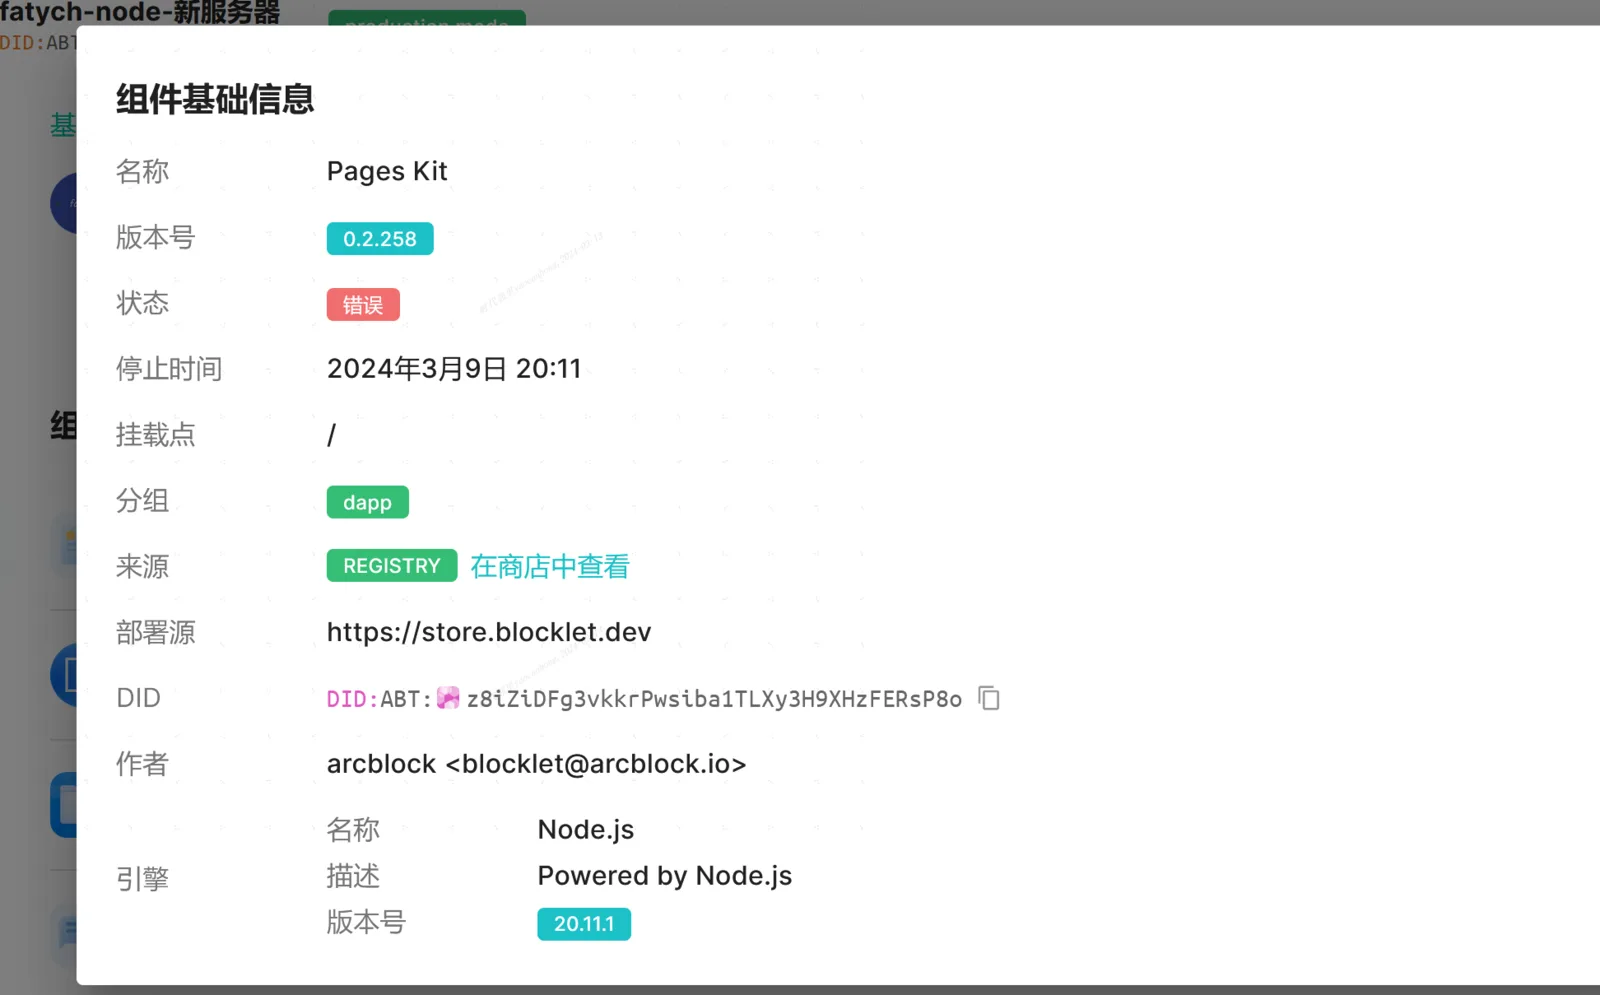
Task: Click the 错误 status badge
Action: [363, 305]
